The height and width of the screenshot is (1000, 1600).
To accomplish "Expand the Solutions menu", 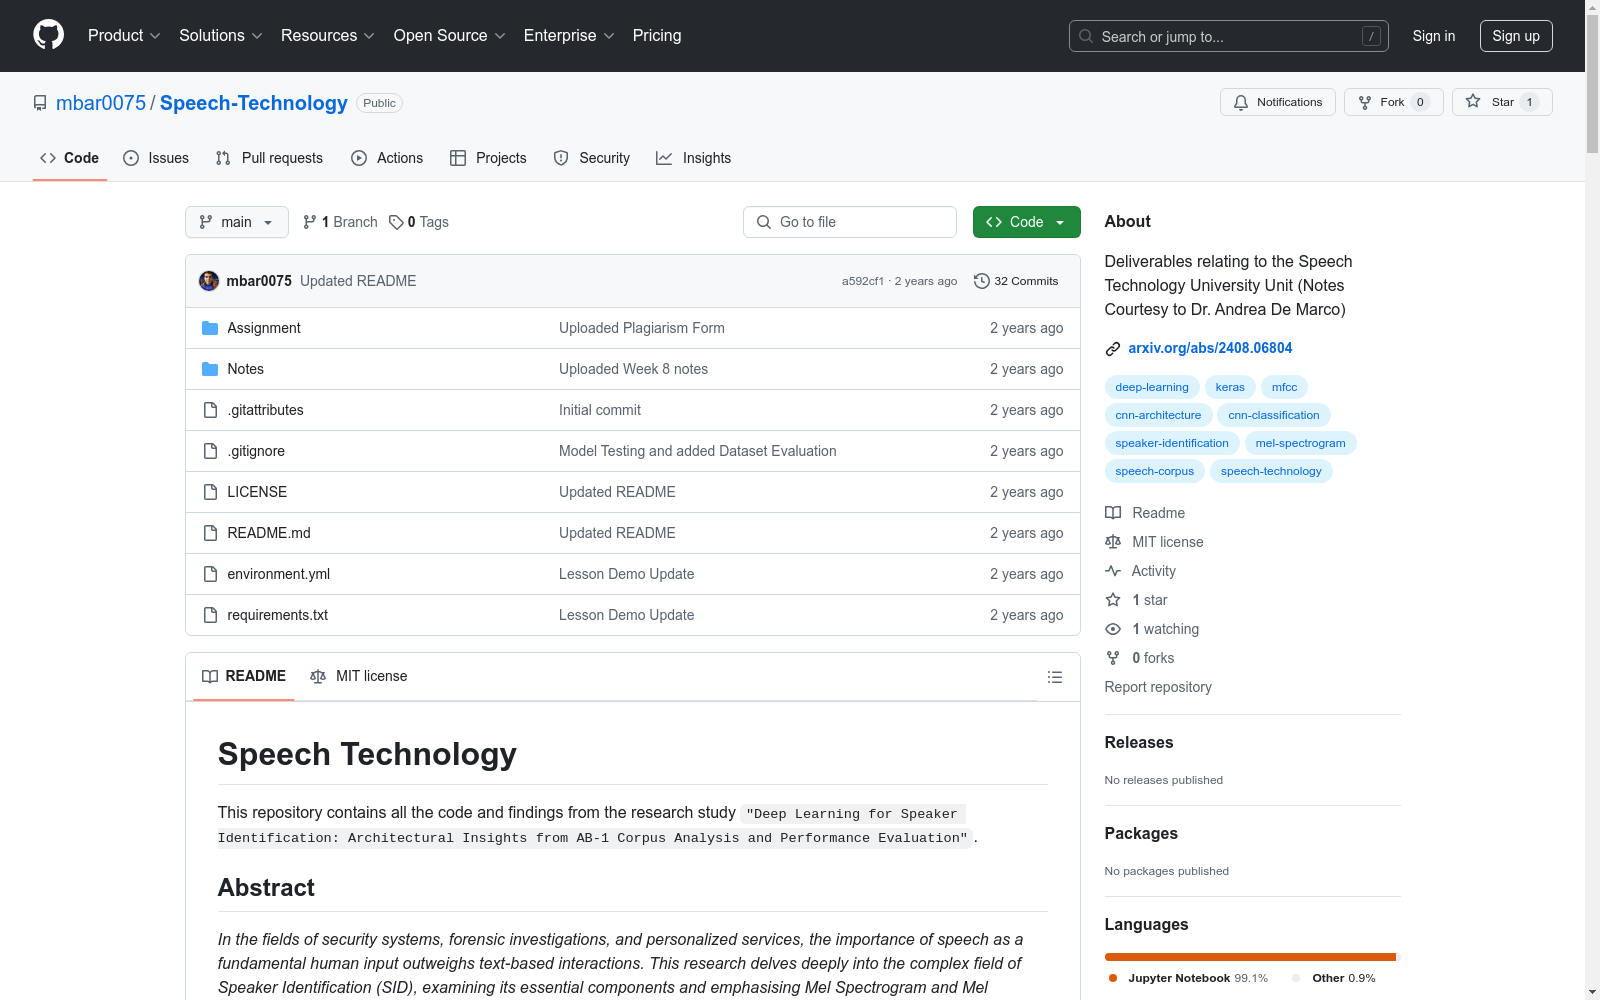I will [x=221, y=35].
